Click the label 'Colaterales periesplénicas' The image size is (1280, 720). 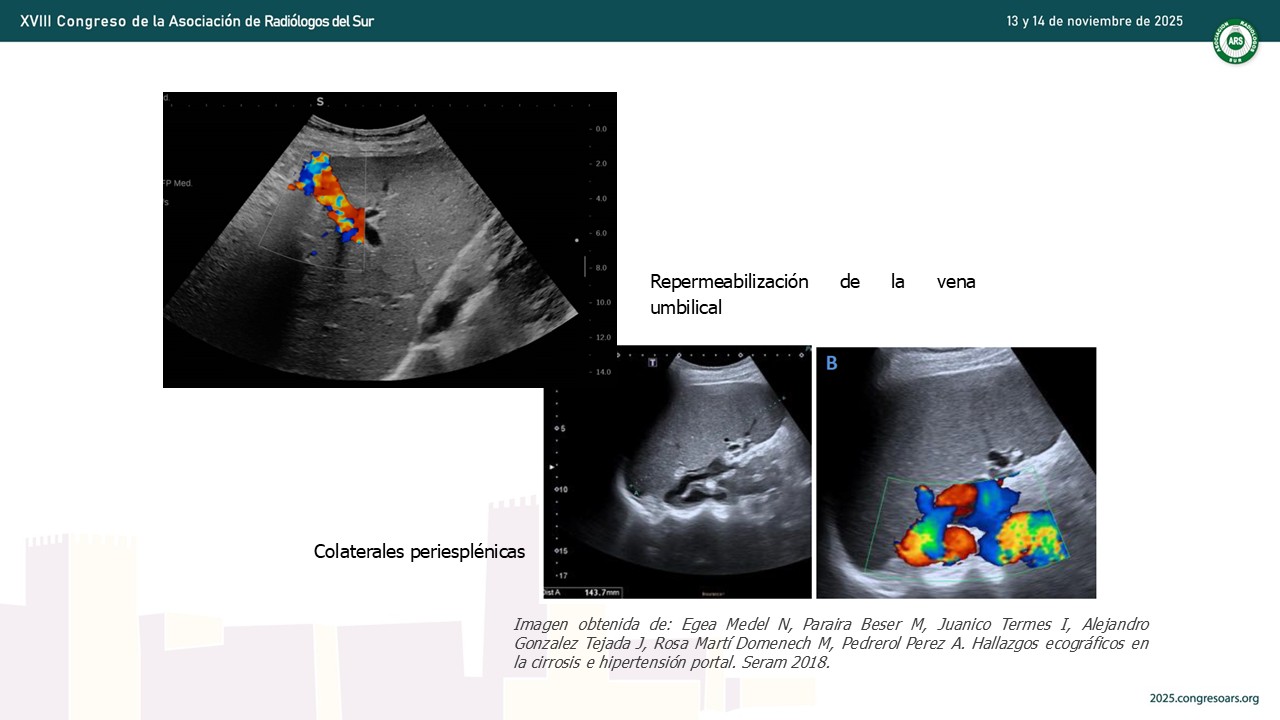click(419, 551)
